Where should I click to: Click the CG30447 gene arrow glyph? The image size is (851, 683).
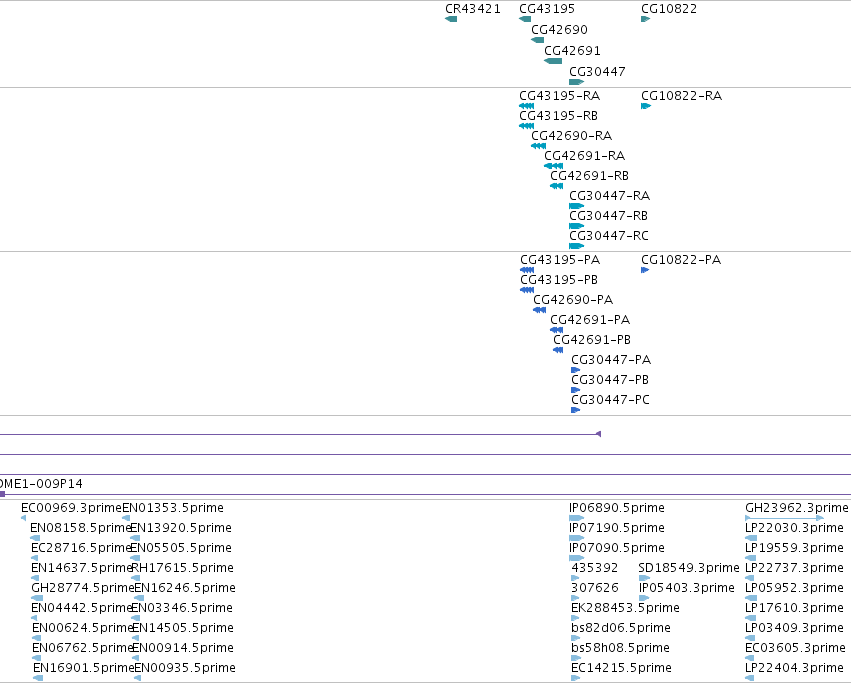click(576, 82)
